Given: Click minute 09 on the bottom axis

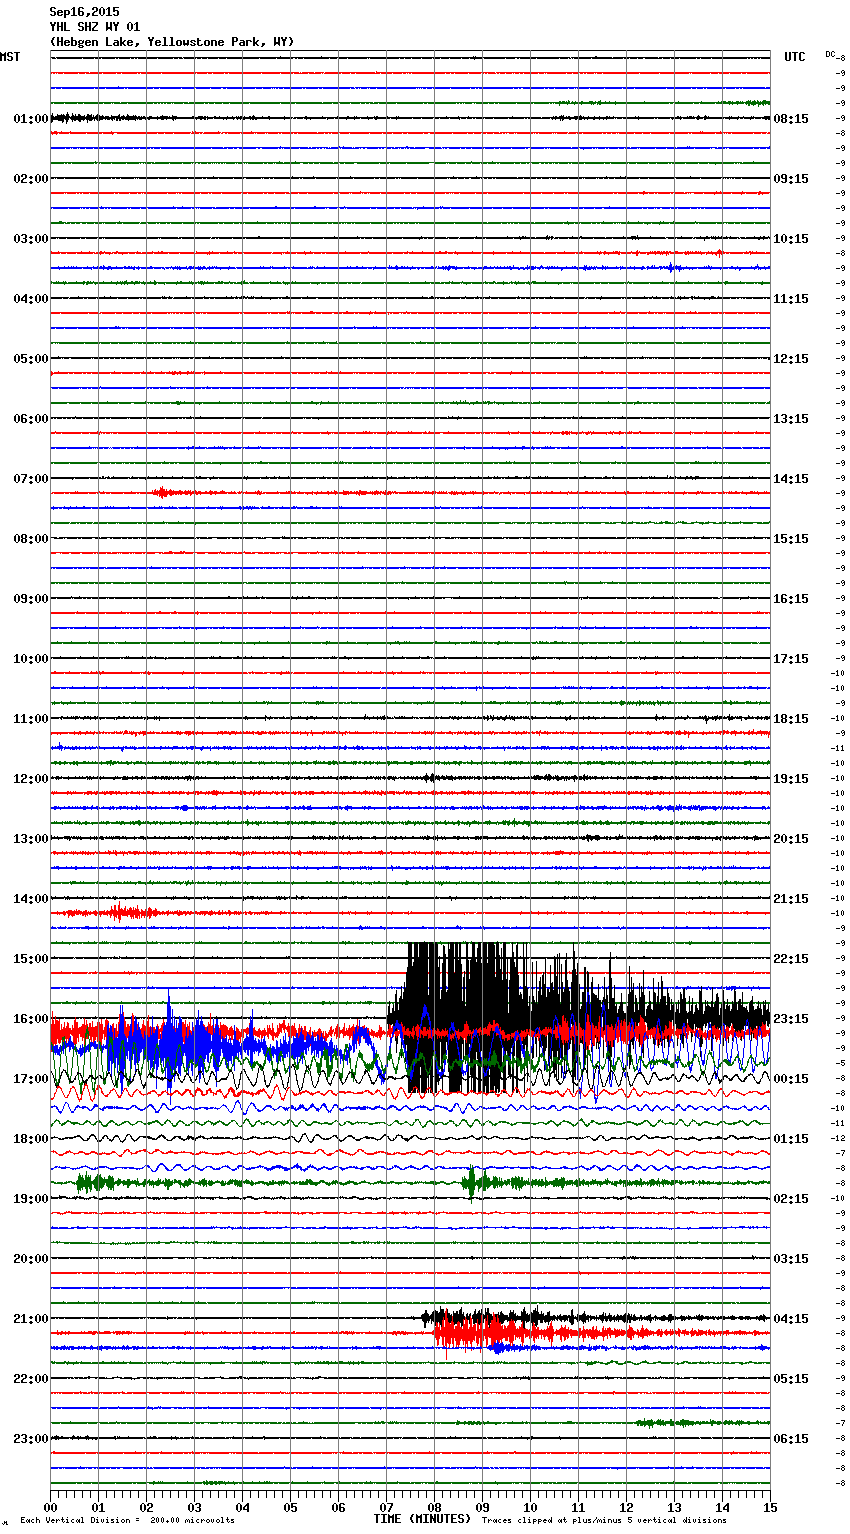Looking at the screenshot, I should coord(483,1507).
